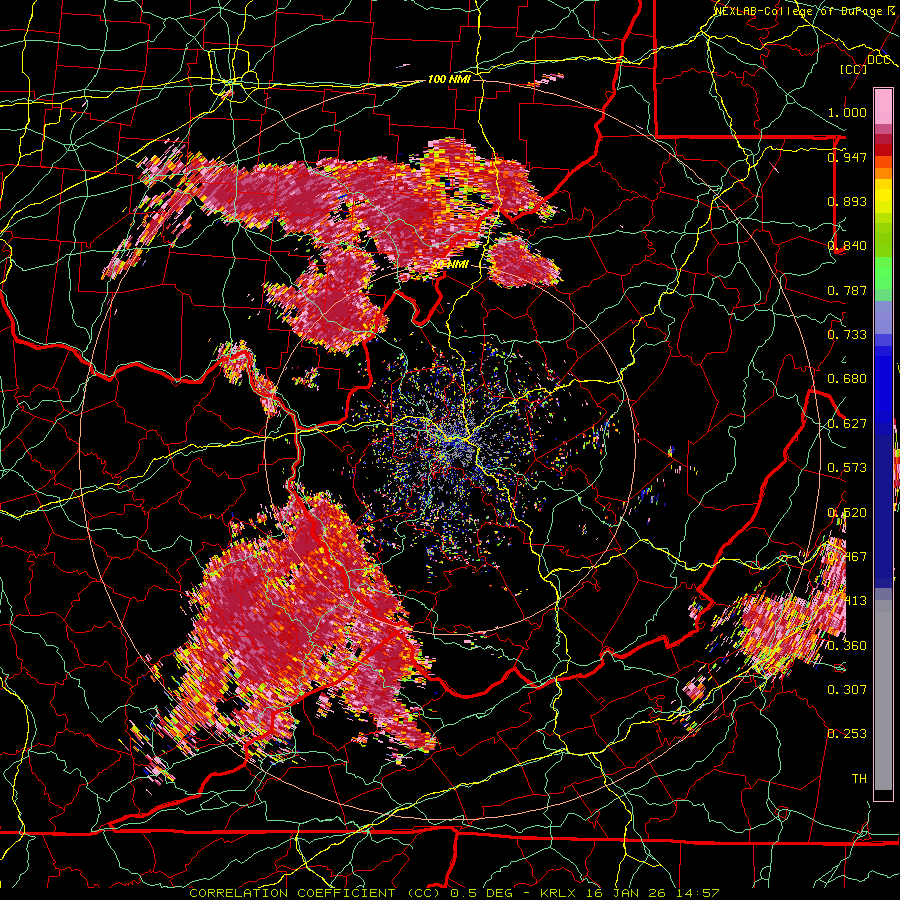This screenshot has width=900, height=900.
Task: Click the 0.627 scale value
Action: 847,424
